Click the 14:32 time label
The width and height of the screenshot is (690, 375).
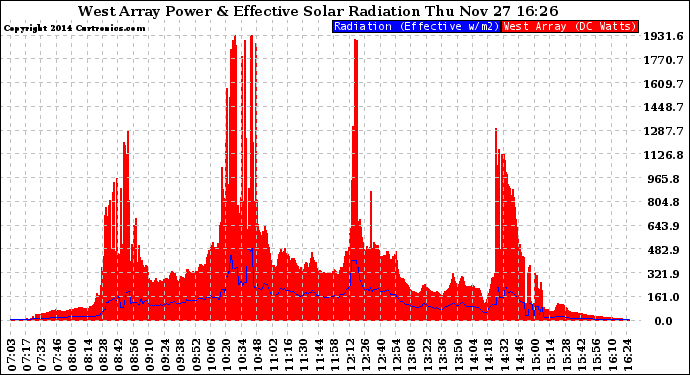[504, 354]
